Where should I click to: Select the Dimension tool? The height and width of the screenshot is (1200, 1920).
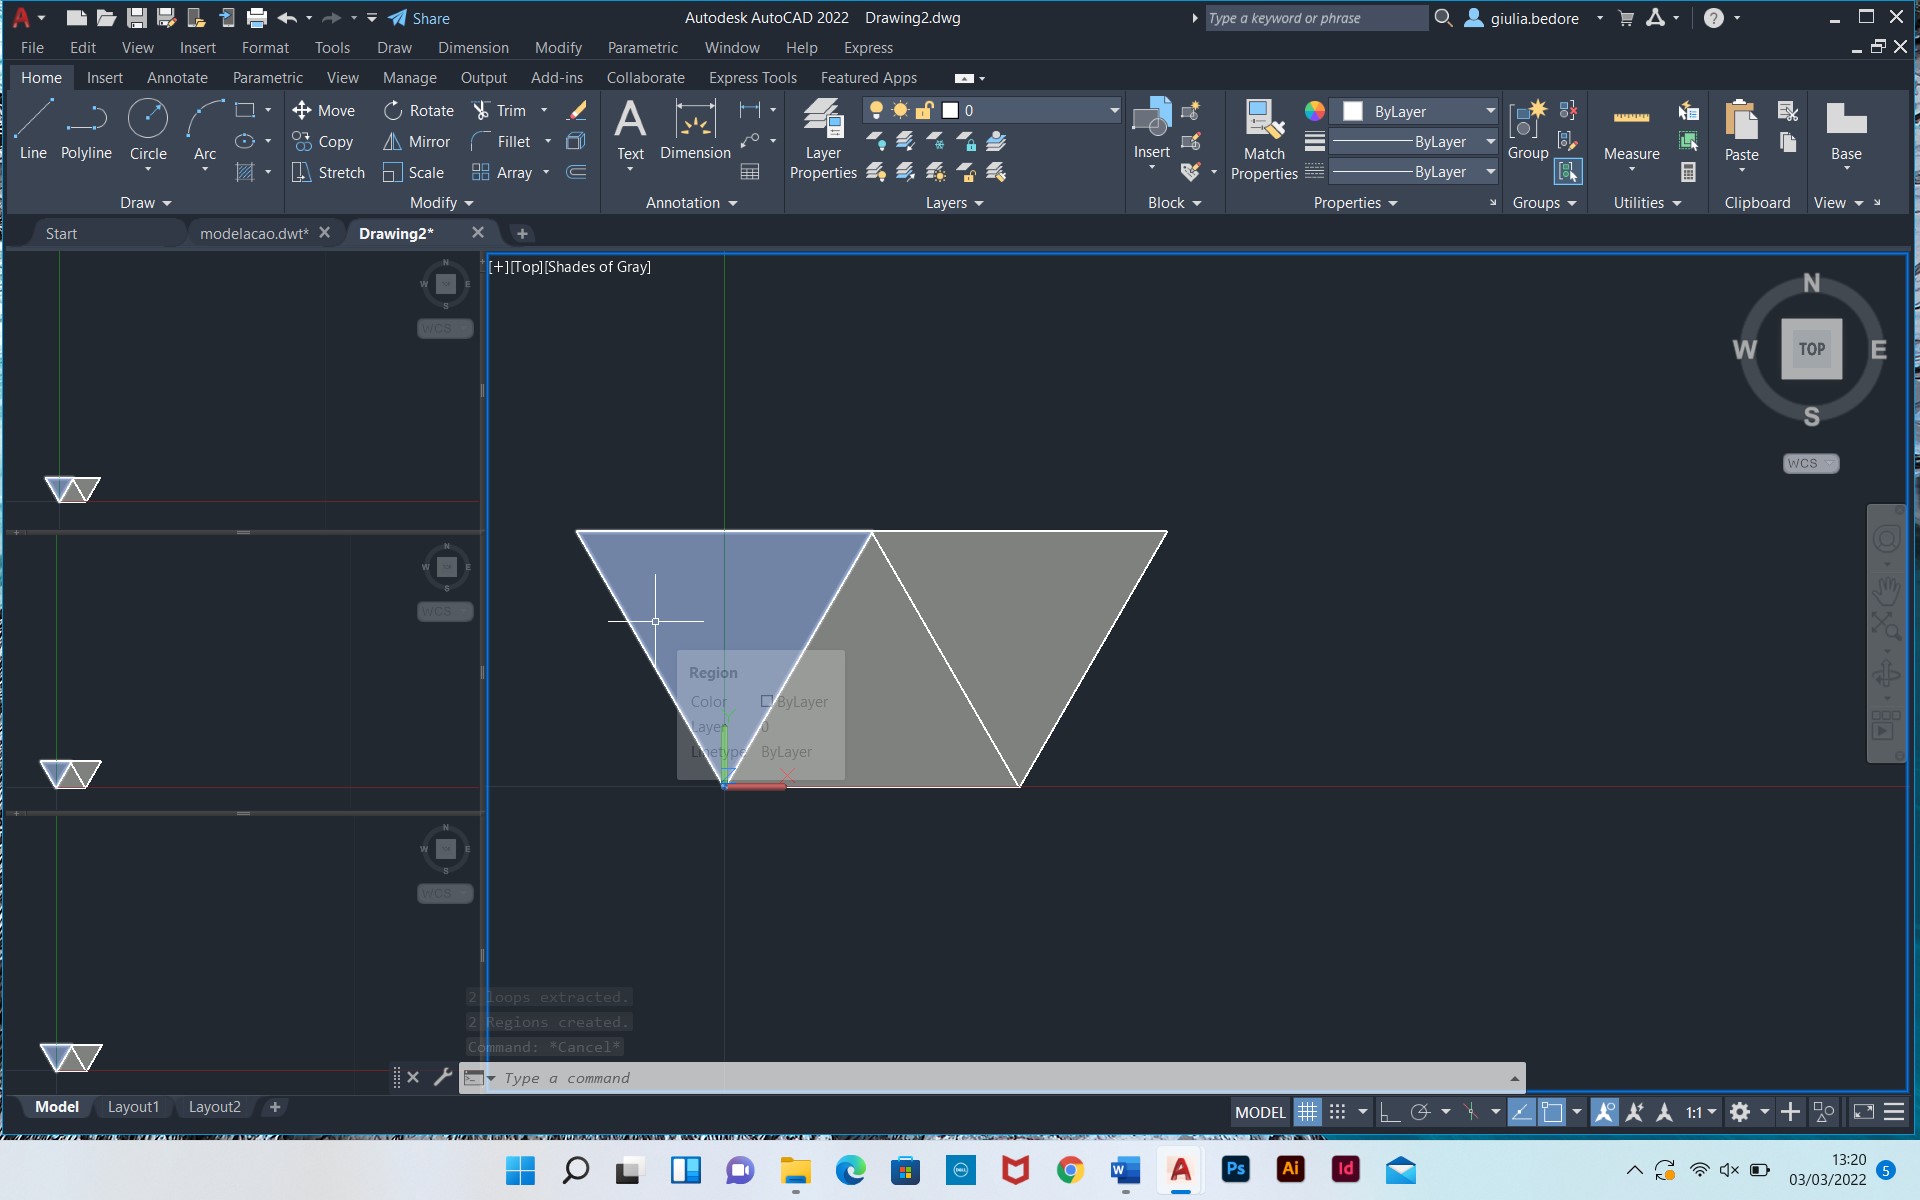pyautogui.click(x=695, y=131)
